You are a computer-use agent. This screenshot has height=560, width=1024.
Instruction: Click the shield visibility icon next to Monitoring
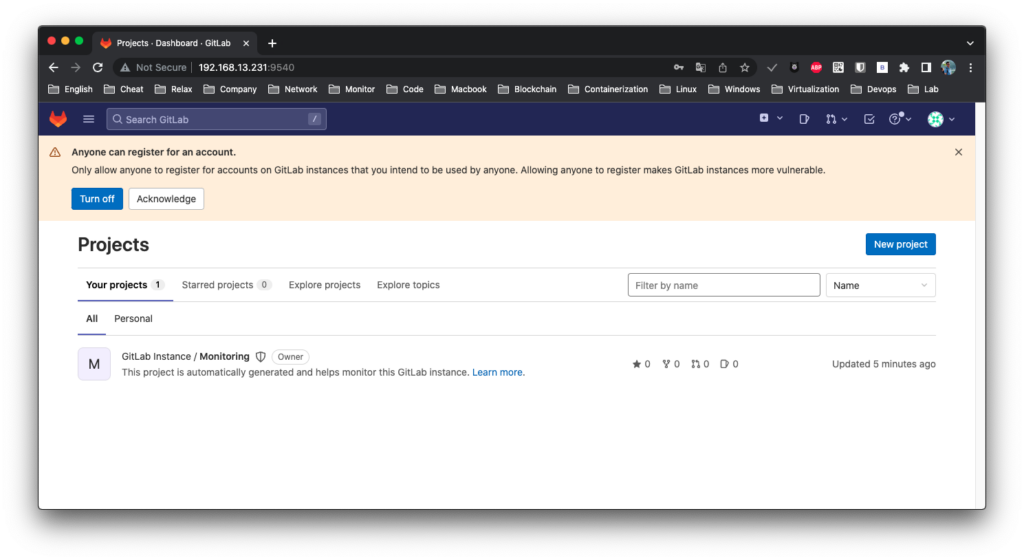261,356
